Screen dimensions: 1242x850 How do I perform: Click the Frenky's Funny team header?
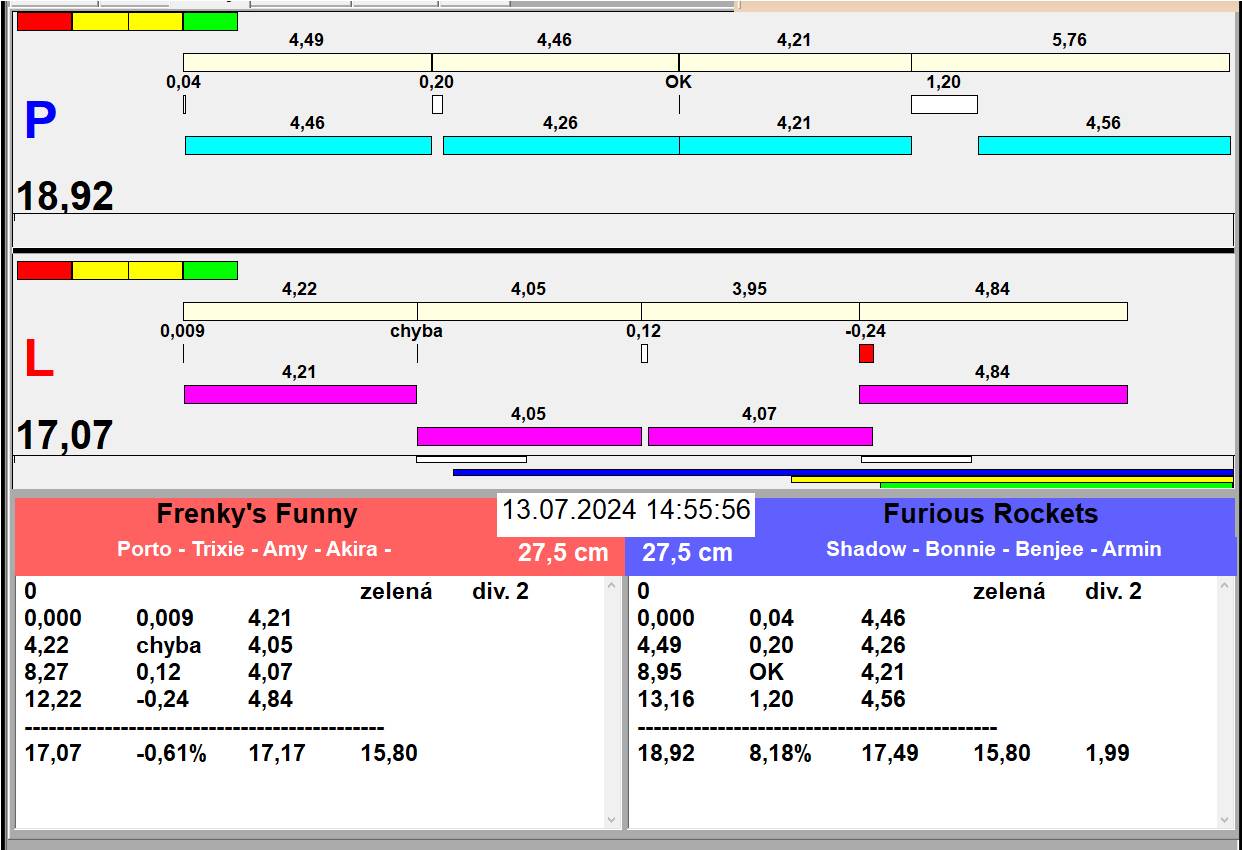tap(256, 515)
